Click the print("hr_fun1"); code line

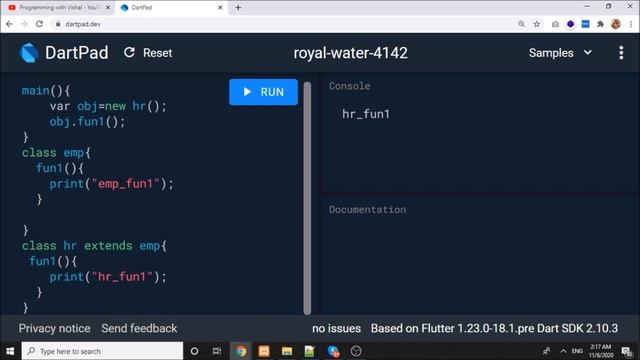[108, 277]
